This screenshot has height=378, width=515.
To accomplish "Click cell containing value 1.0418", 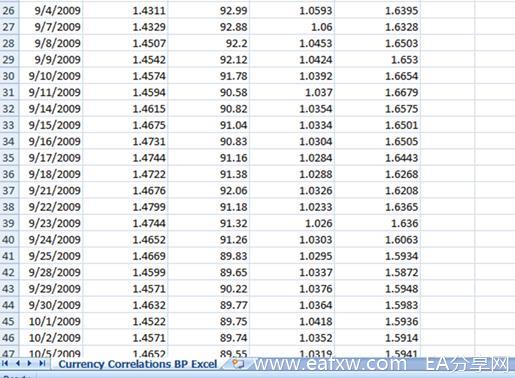I will tap(292, 321).
